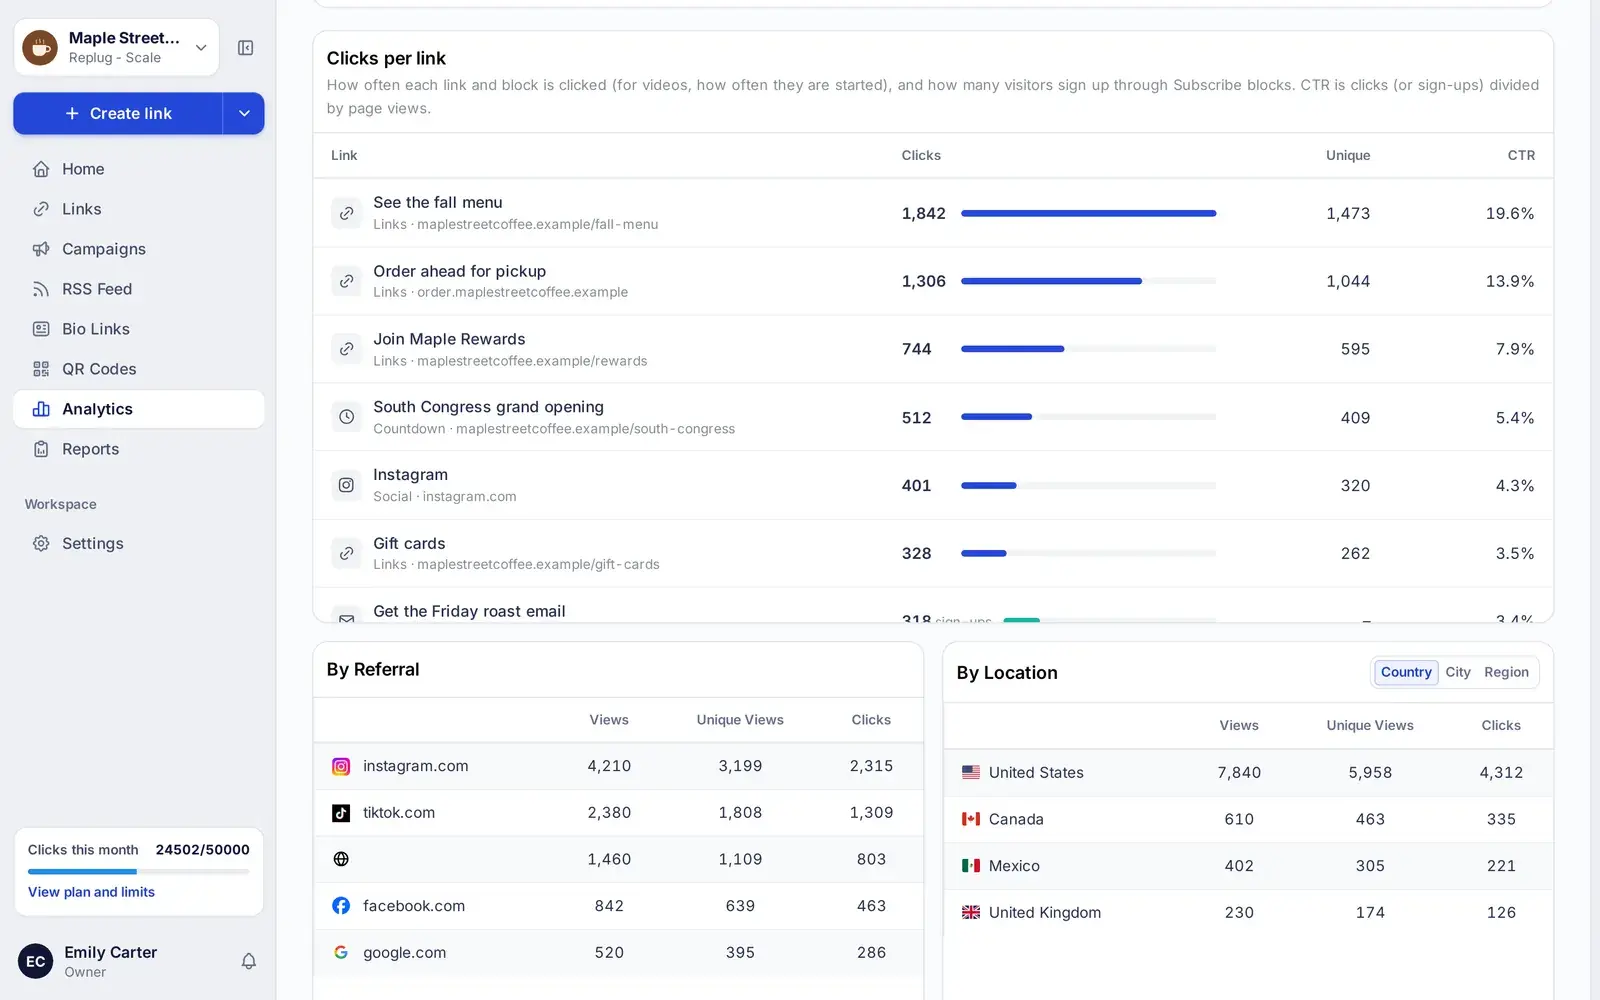Open QR Codes page
Screen dimensions: 1600x1000
[138, 369]
